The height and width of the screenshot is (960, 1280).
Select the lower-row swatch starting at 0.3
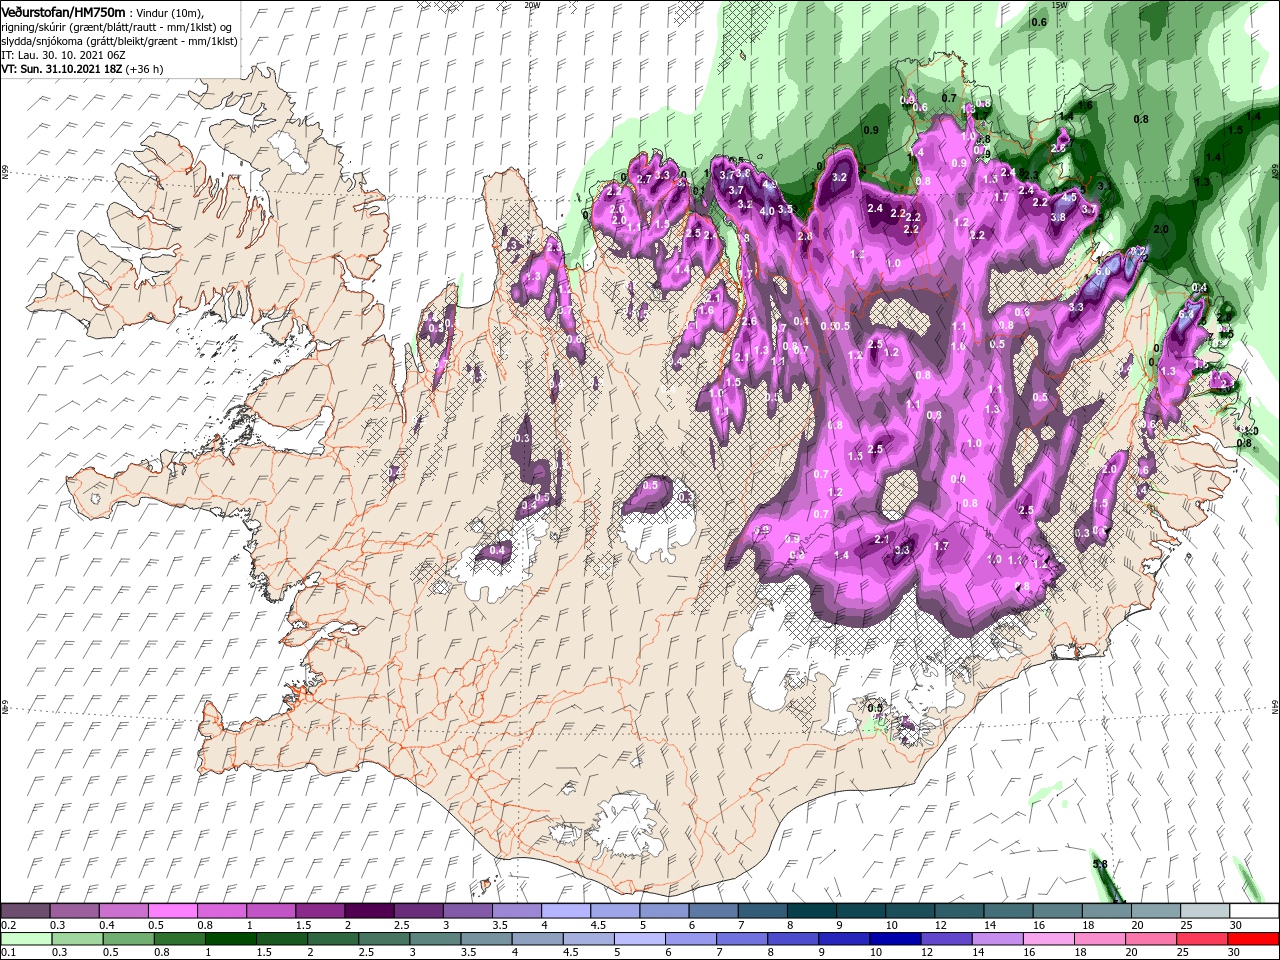[x=77, y=938]
